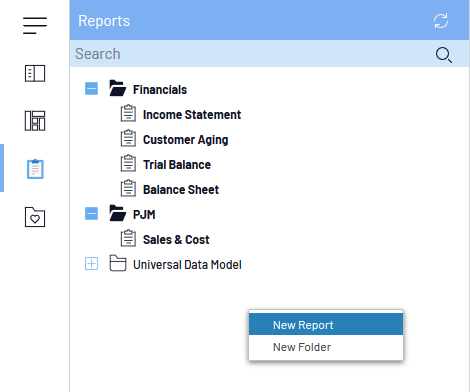Click the refresh icon in Reports header
Screen dimensions: 470x392
tap(441, 21)
